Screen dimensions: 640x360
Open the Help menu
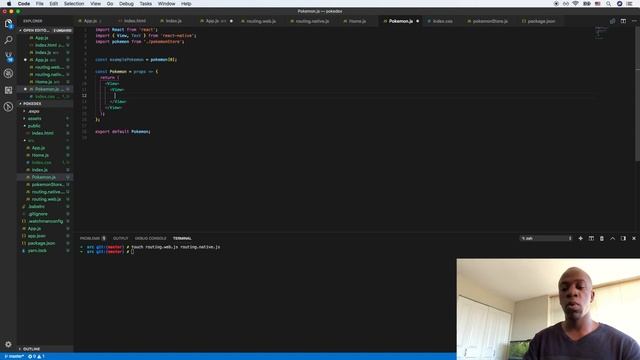[186, 4]
